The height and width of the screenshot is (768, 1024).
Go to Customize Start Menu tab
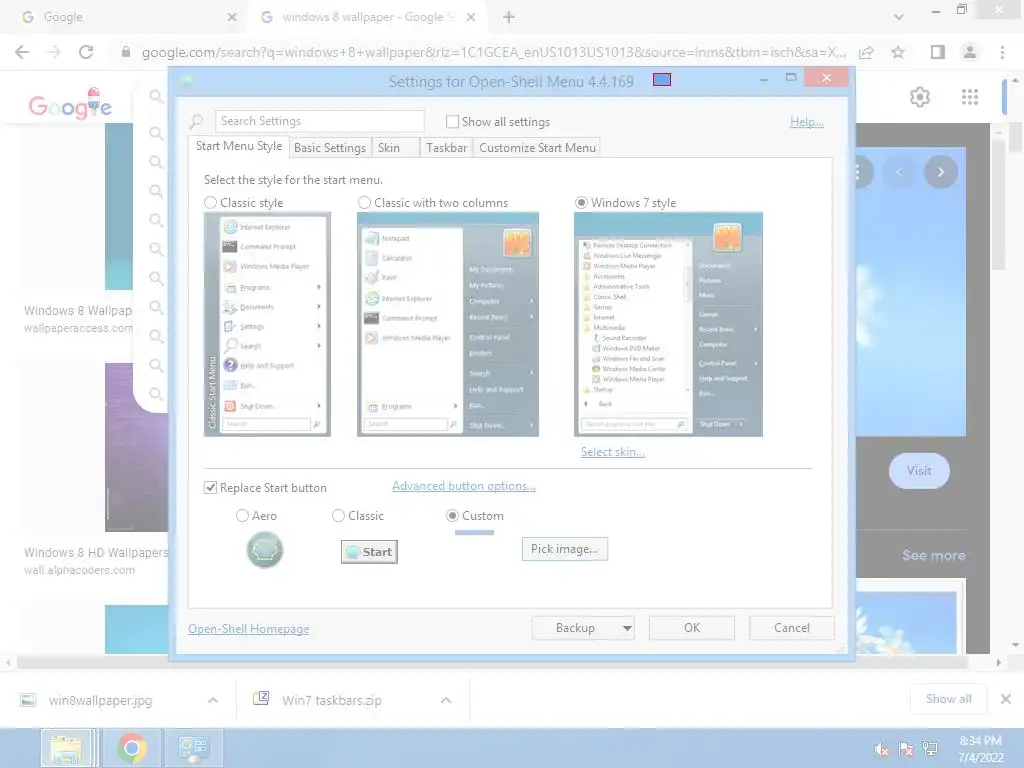tap(537, 148)
